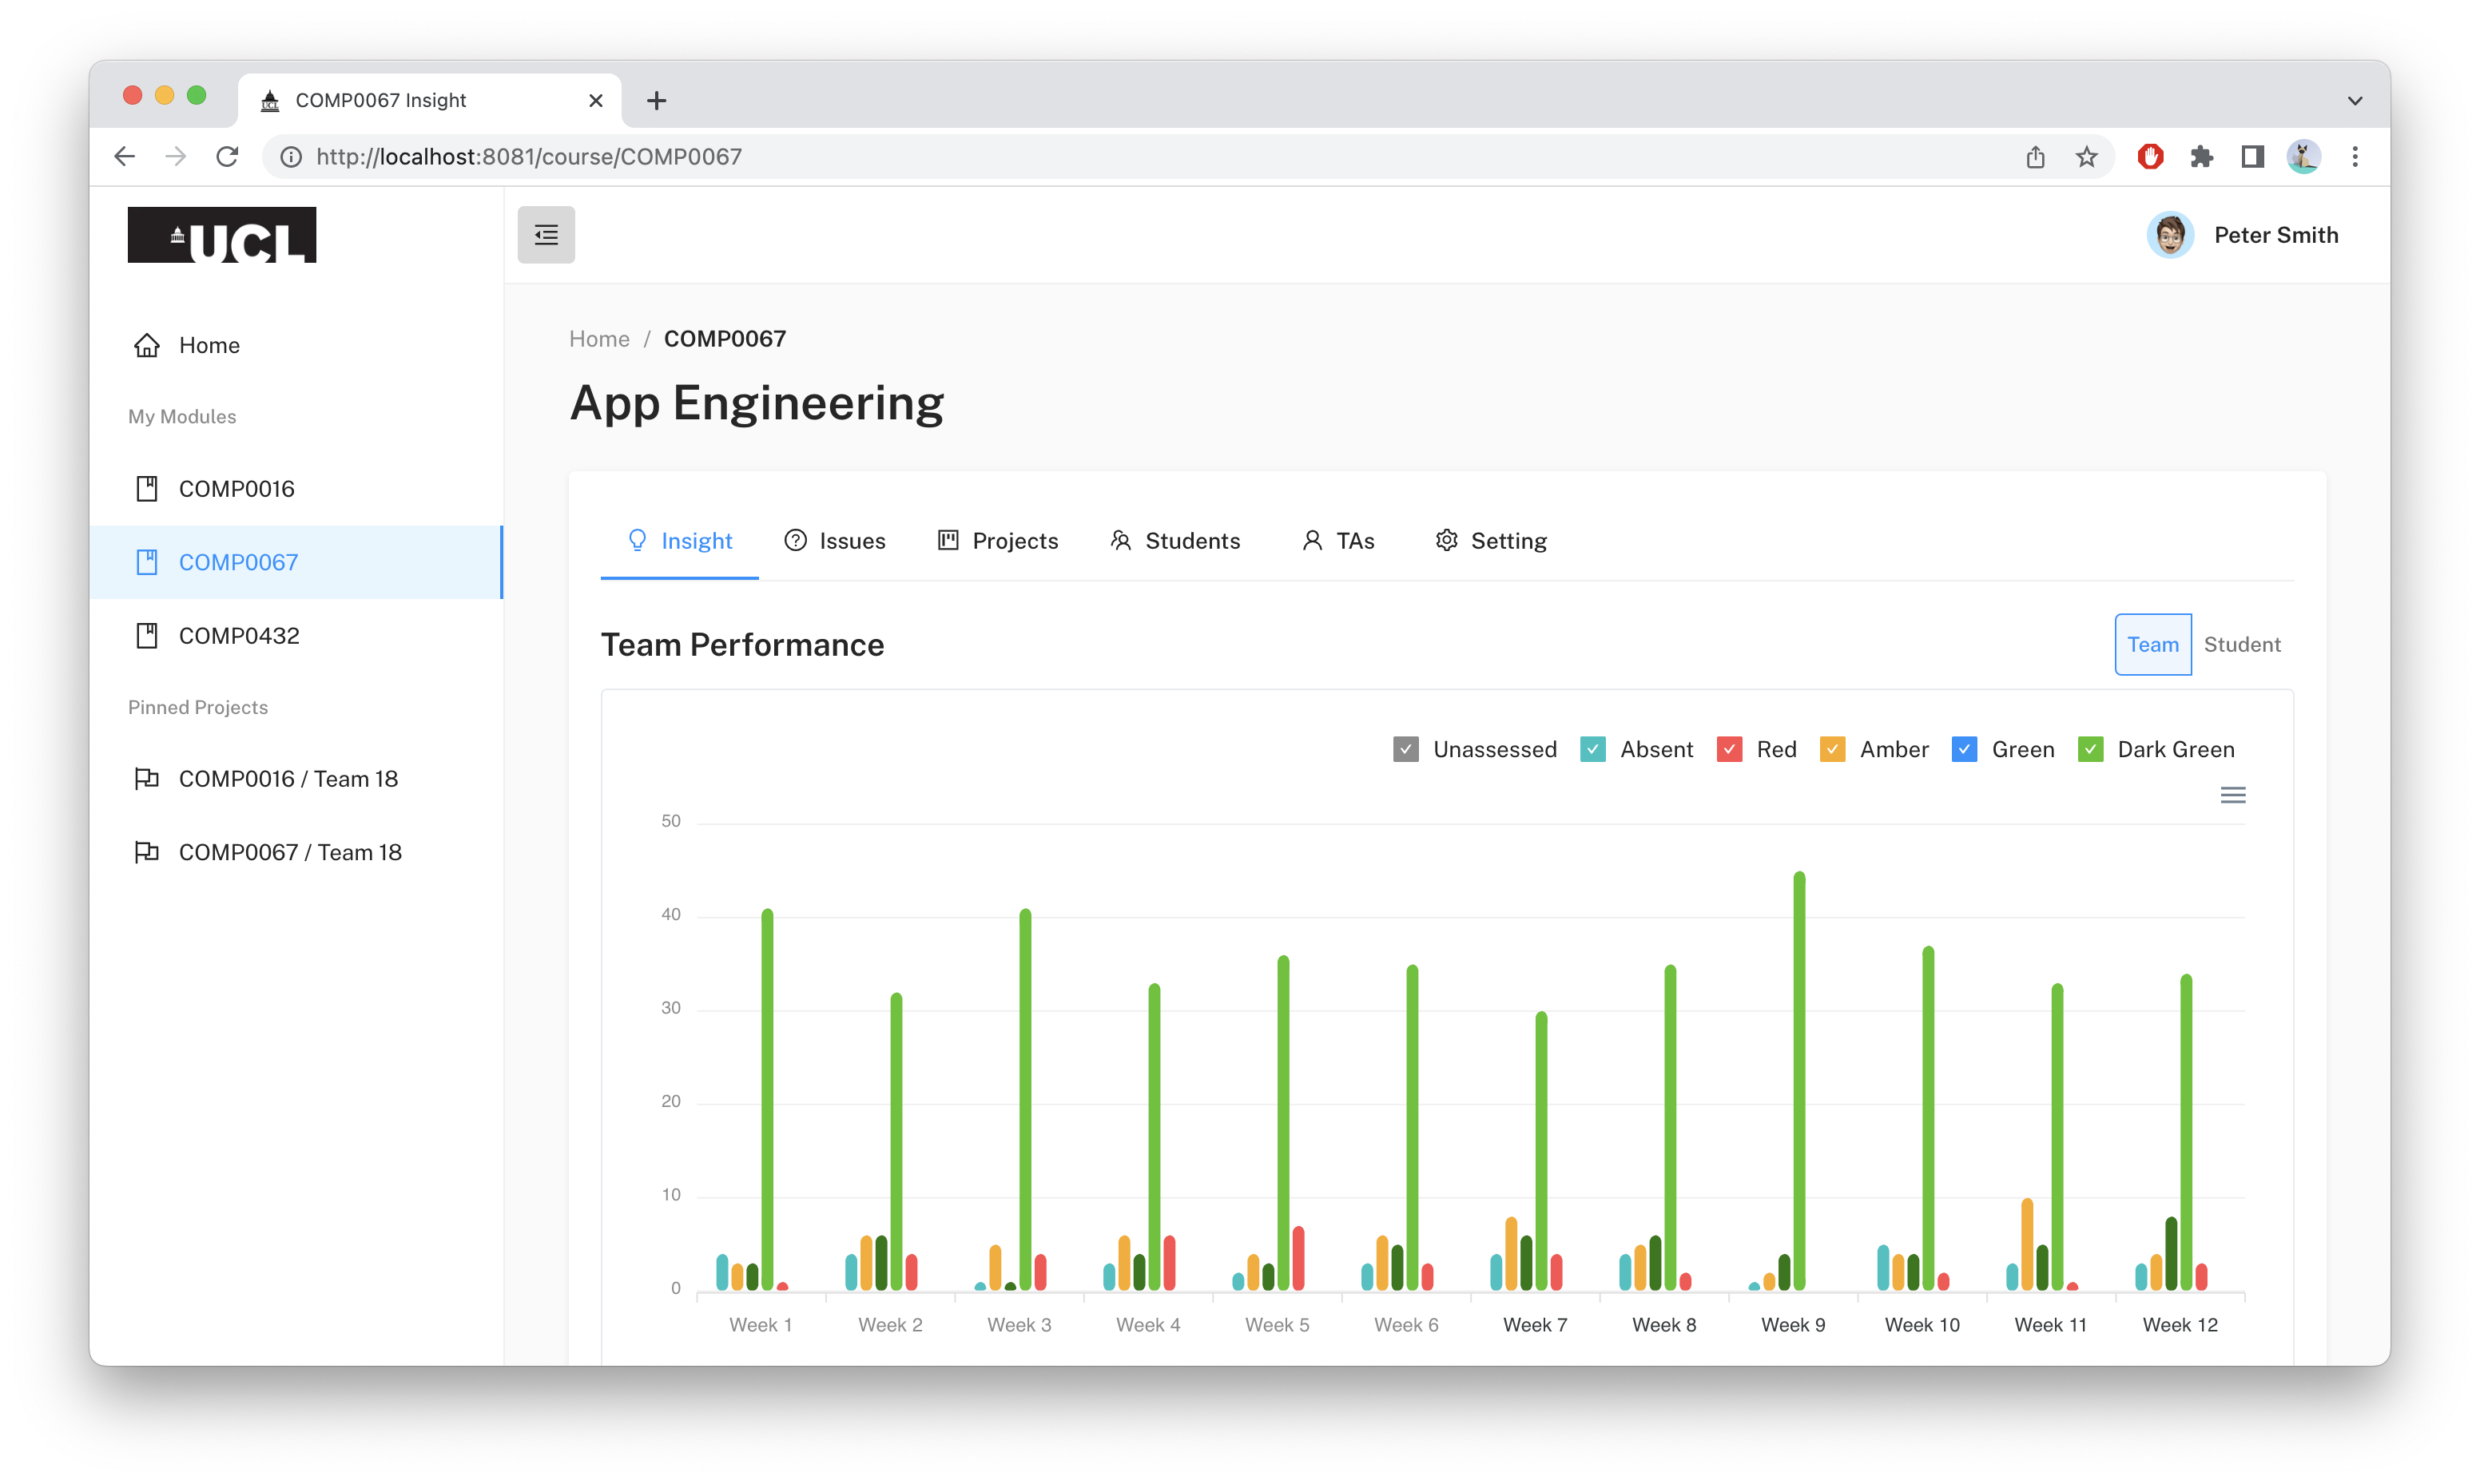Toggle the Absent series checkbox
The width and height of the screenshot is (2480, 1484).
pyautogui.click(x=1593, y=749)
